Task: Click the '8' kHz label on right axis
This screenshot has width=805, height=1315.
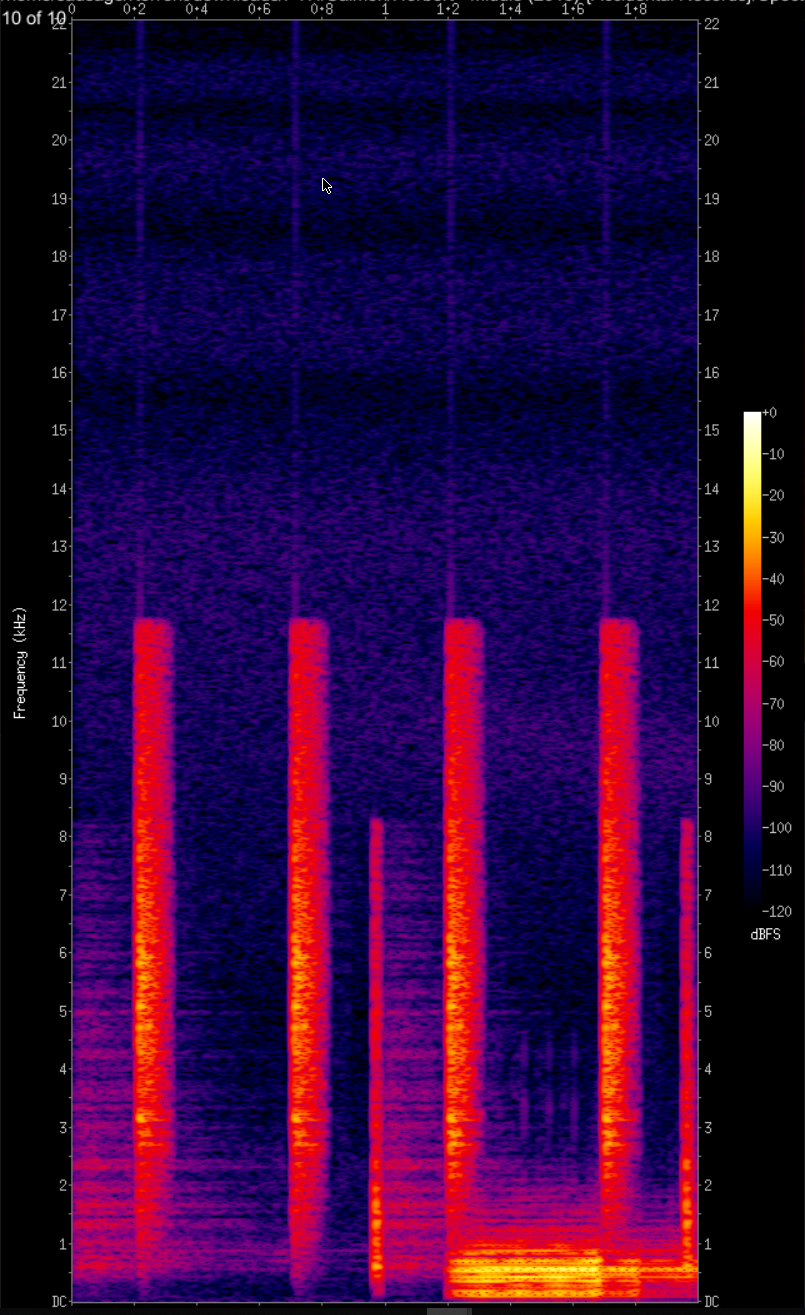Action: click(x=709, y=836)
